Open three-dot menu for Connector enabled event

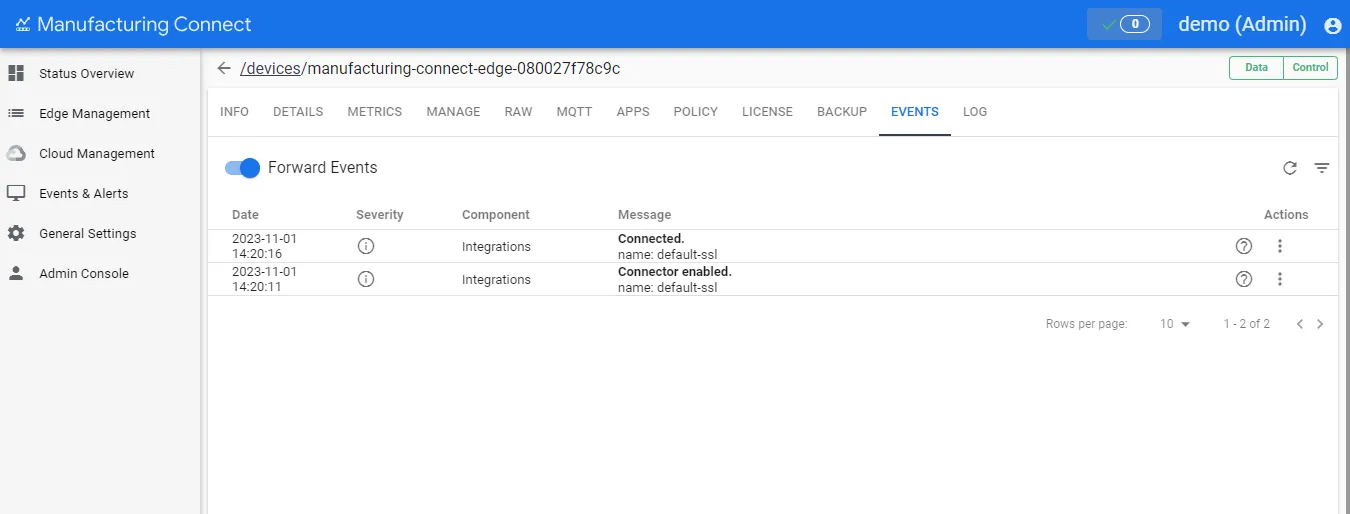pyautogui.click(x=1280, y=279)
